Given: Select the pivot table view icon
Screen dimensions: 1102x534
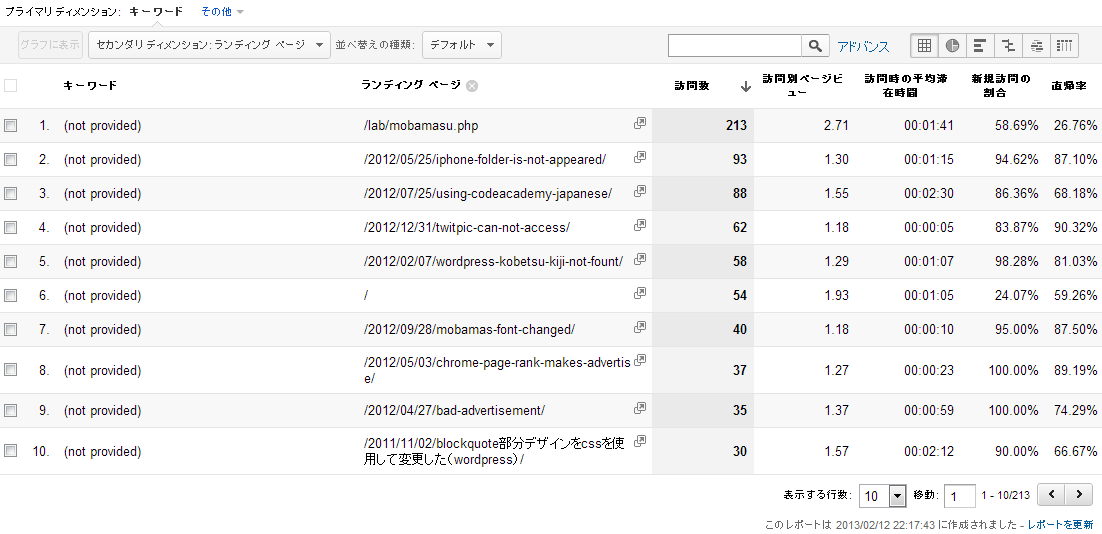Looking at the screenshot, I should [1064, 46].
